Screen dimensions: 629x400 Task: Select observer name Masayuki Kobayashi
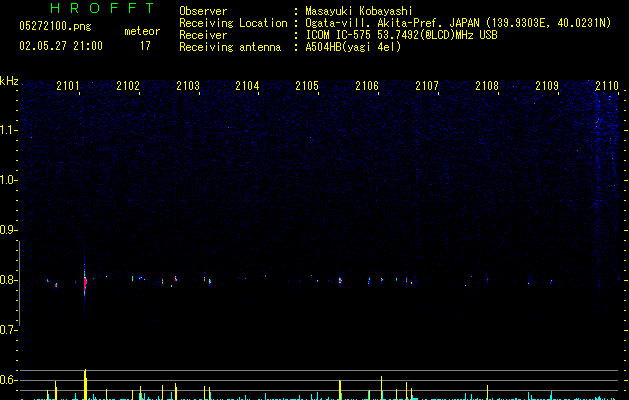tap(359, 11)
